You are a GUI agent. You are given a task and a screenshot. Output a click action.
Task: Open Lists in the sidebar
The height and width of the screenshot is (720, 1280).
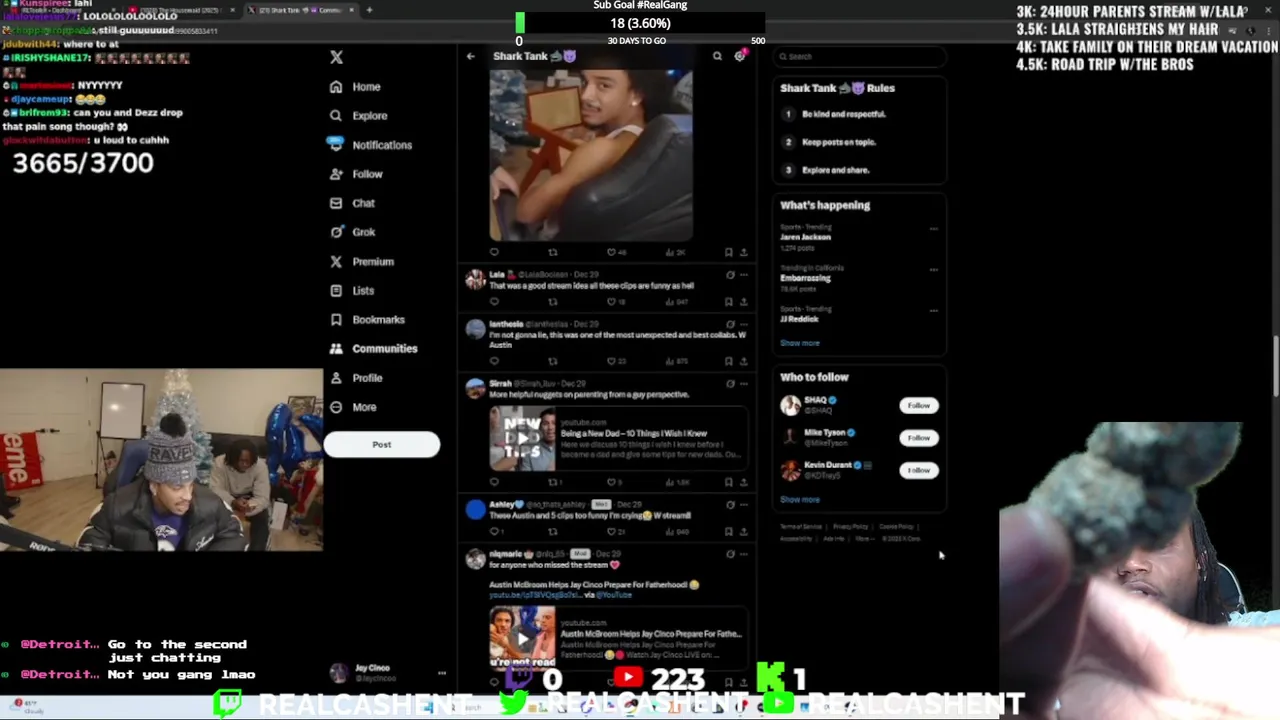[x=352, y=291]
